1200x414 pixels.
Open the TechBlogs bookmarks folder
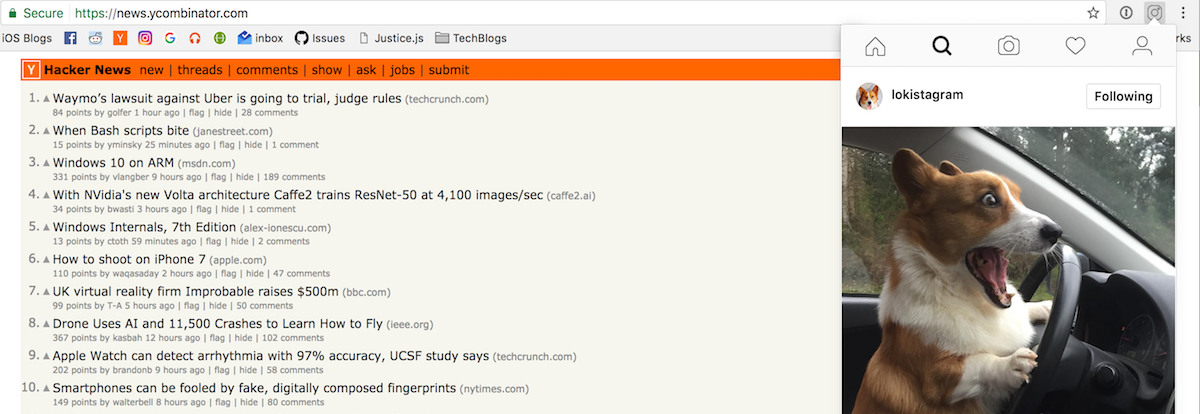tap(470, 38)
